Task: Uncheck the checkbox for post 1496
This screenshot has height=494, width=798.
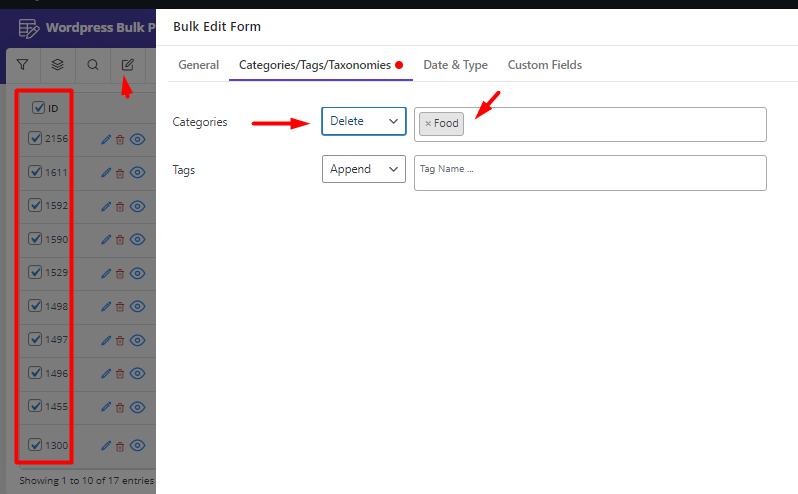Action: (x=35, y=372)
